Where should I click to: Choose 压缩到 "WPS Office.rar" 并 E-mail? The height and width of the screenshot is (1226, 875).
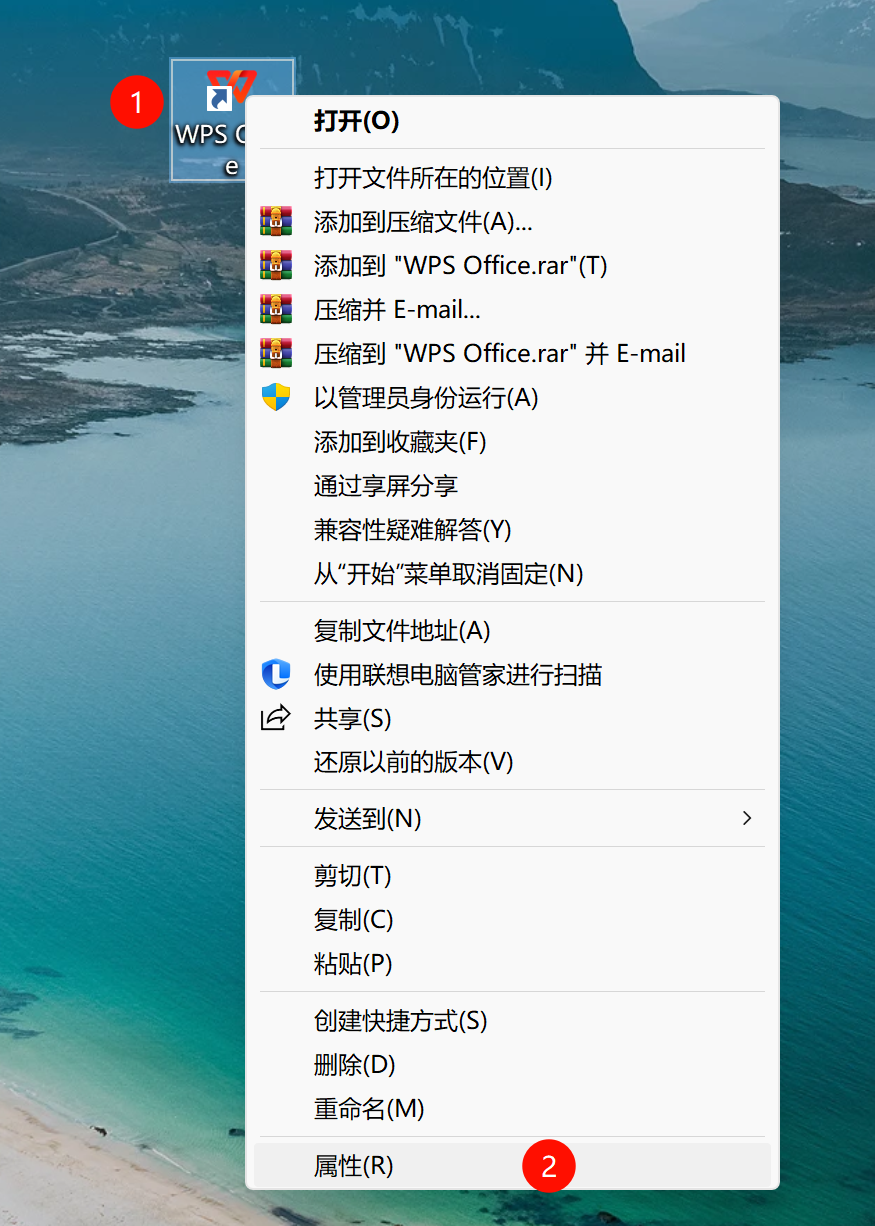pos(512,354)
